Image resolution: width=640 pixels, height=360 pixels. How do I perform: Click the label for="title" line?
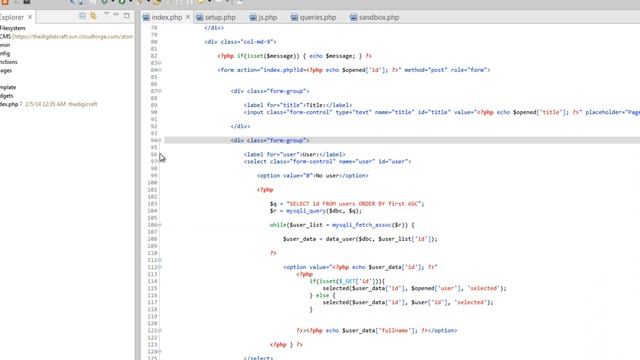(298, 105)
